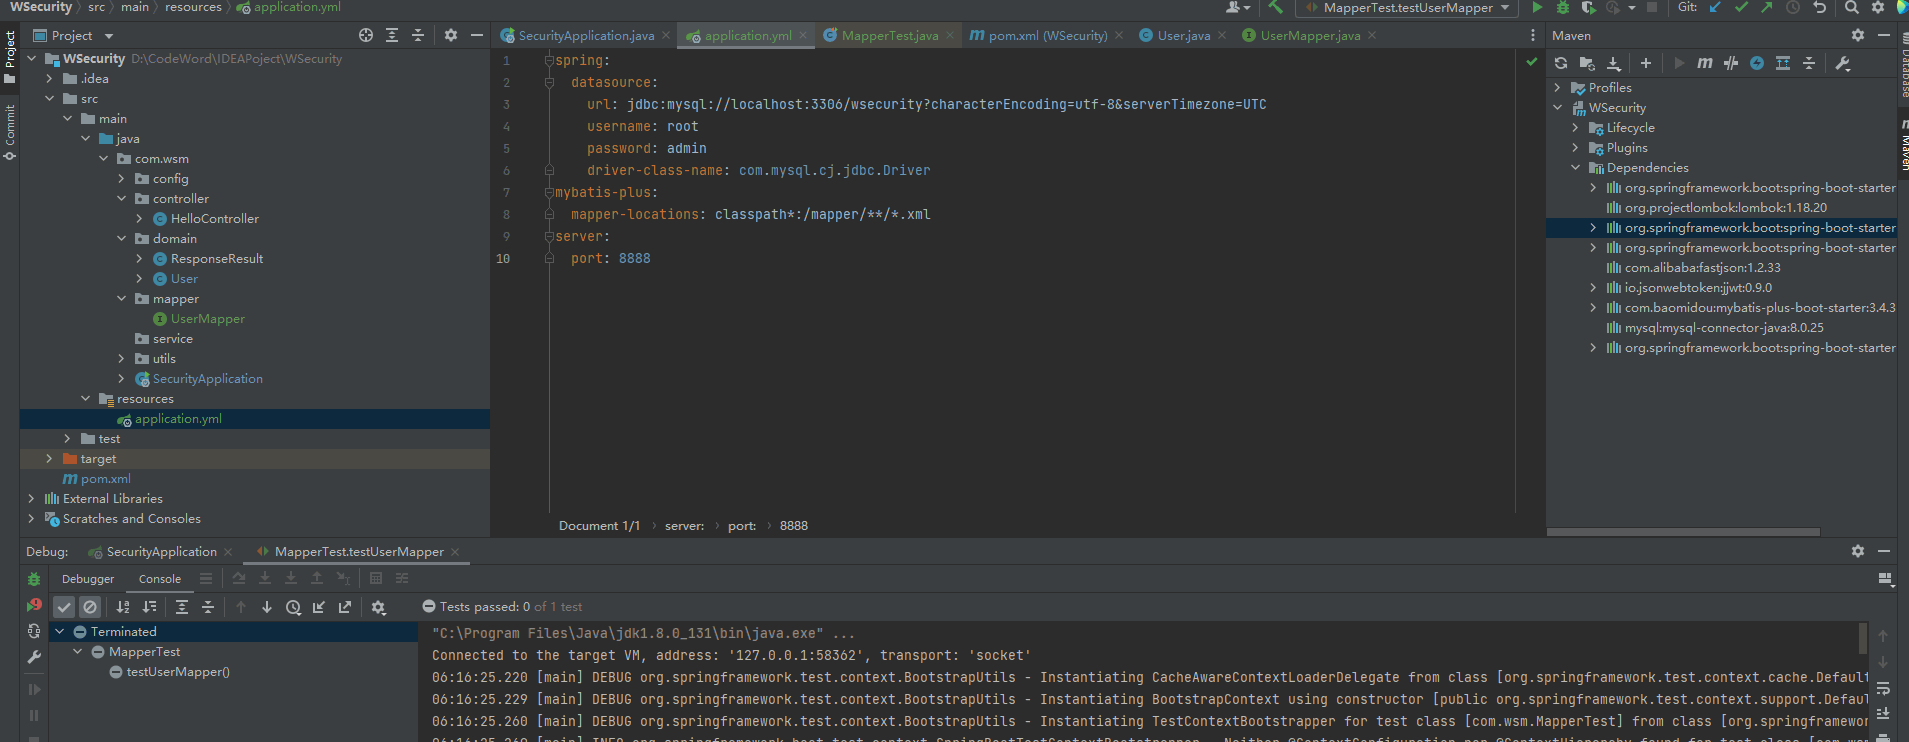The image size is (1909, 742).
Task: Run with coverage using the shield icon
Action: (x=1588, y=7)
